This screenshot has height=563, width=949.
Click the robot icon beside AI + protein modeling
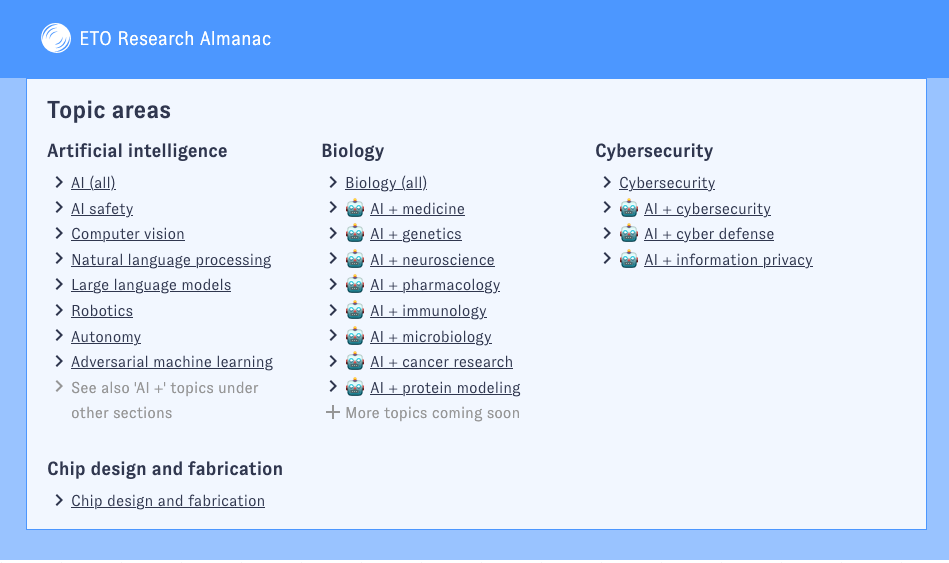coord(355,387)
